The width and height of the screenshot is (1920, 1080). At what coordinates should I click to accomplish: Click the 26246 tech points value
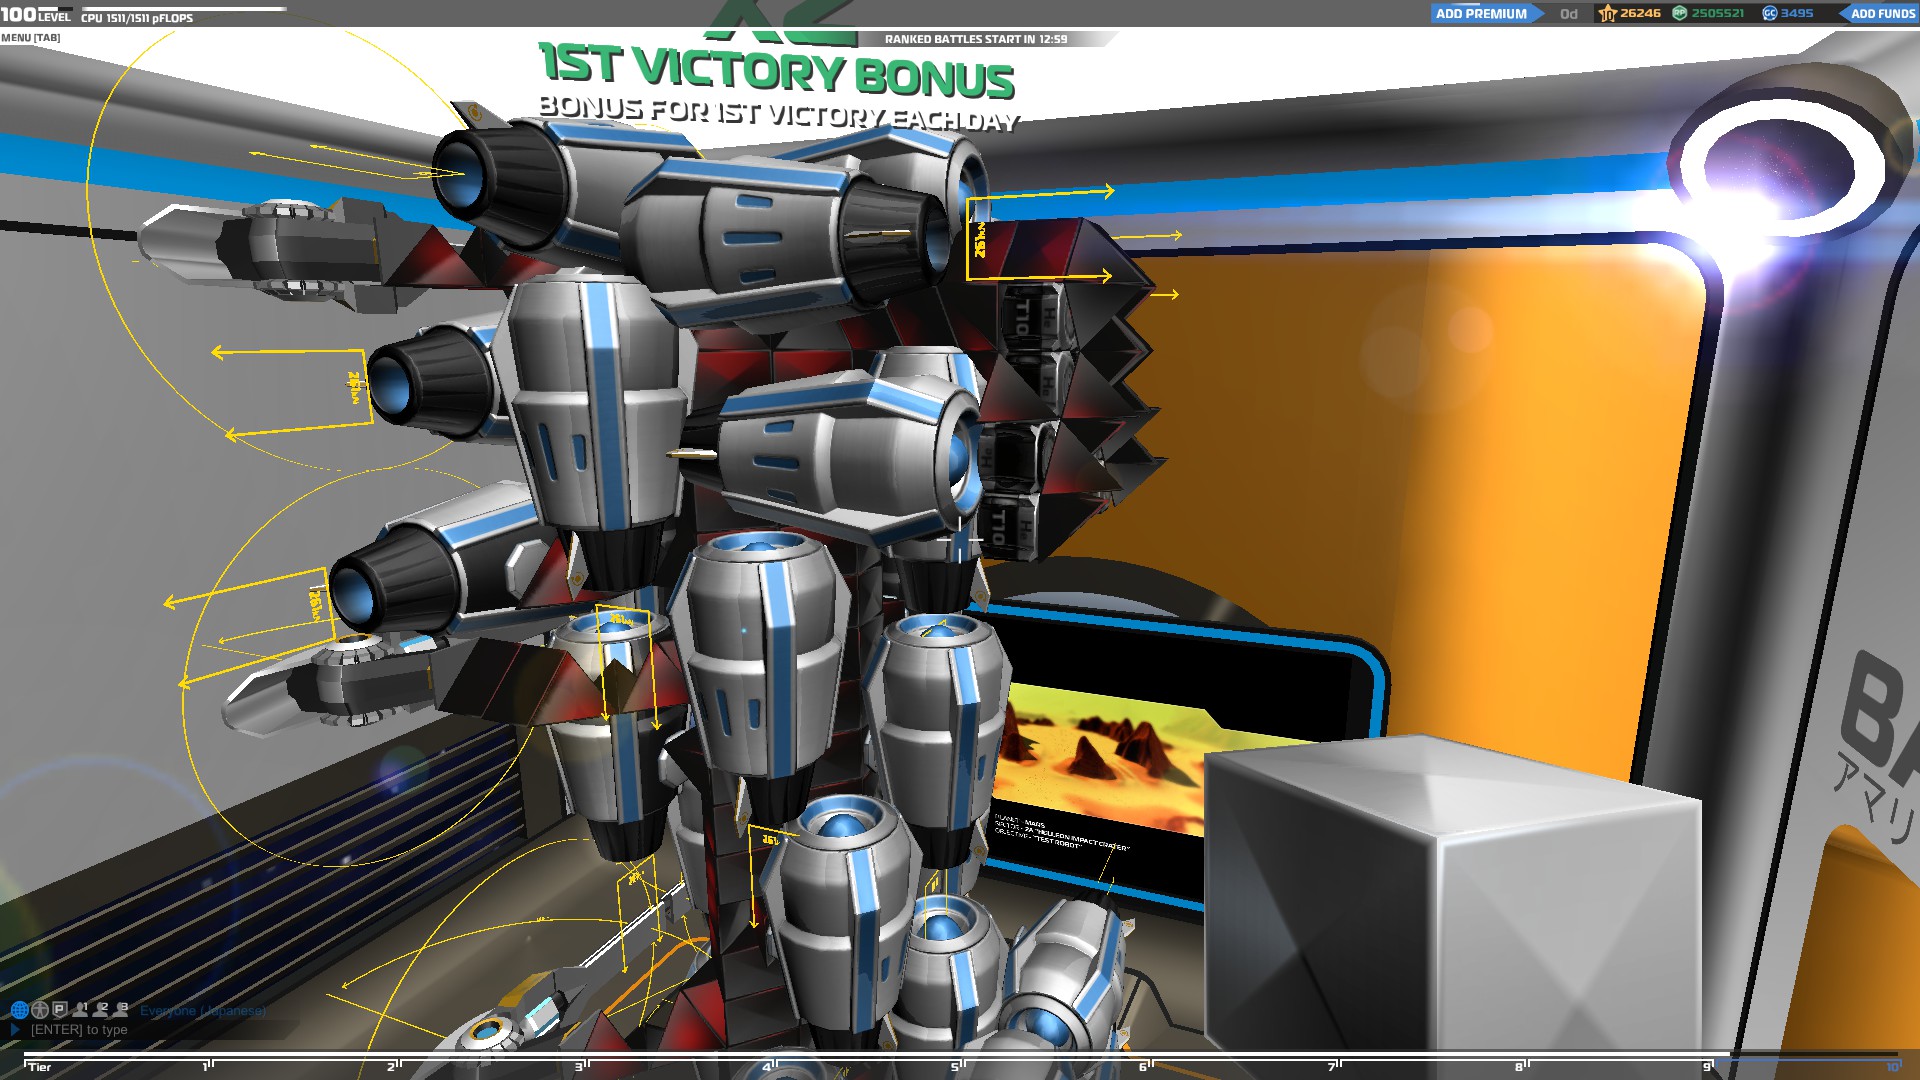(x=1640, y=13)
